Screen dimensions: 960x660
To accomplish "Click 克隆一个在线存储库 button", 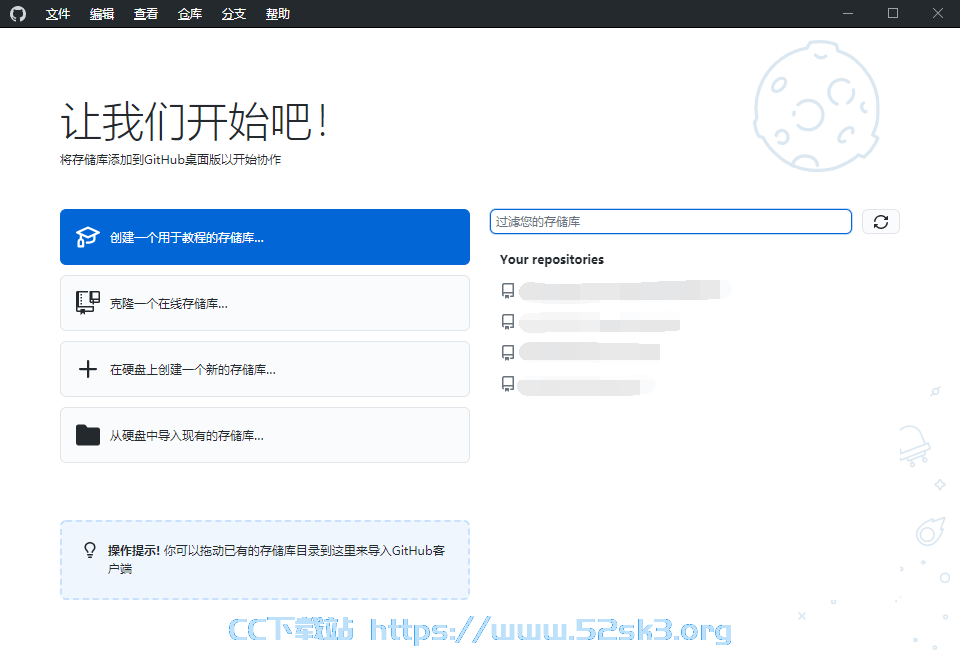I will tap(264, 303).
